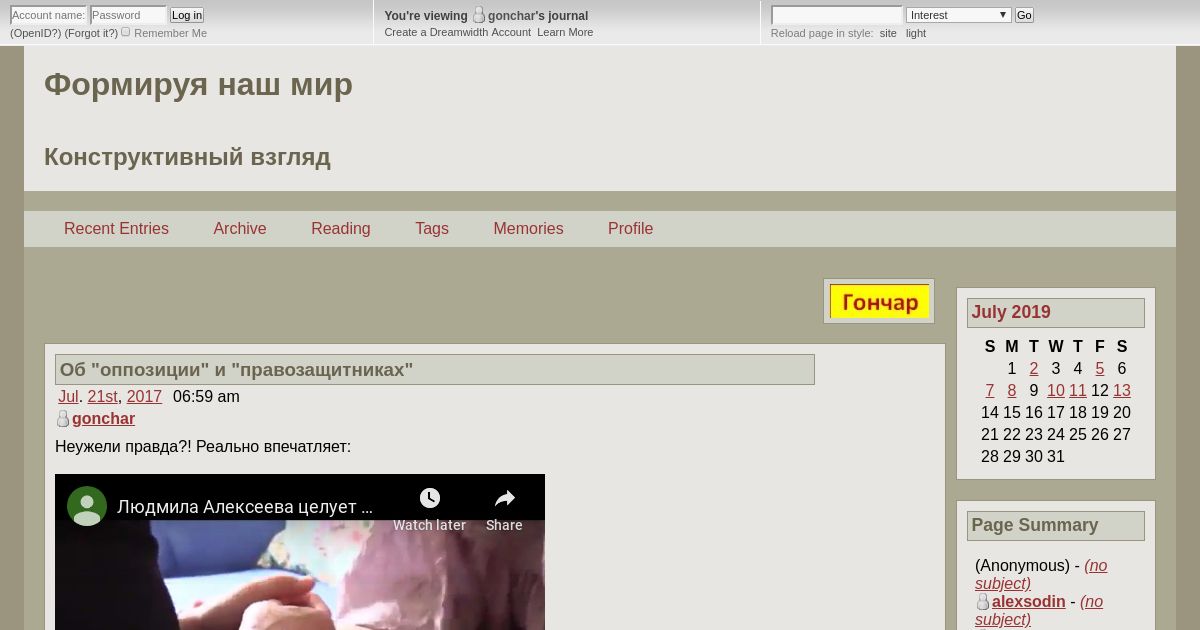Reload page in light style
This screenshot has height=630, width=1200.
(916, 33)
